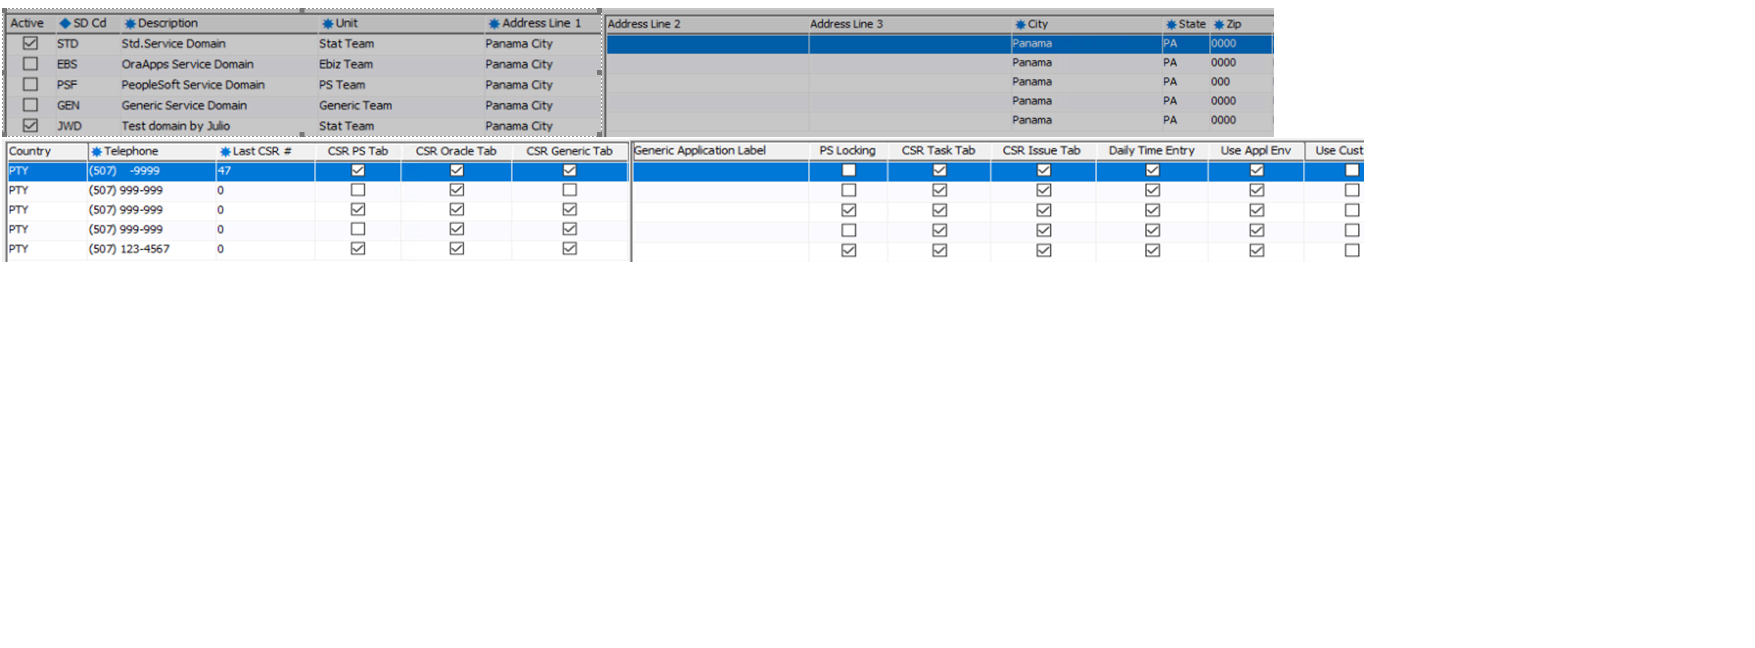1755x648 pixels.
Task: Click the asterisk icon beside Description header
Action: coord(129,23)
